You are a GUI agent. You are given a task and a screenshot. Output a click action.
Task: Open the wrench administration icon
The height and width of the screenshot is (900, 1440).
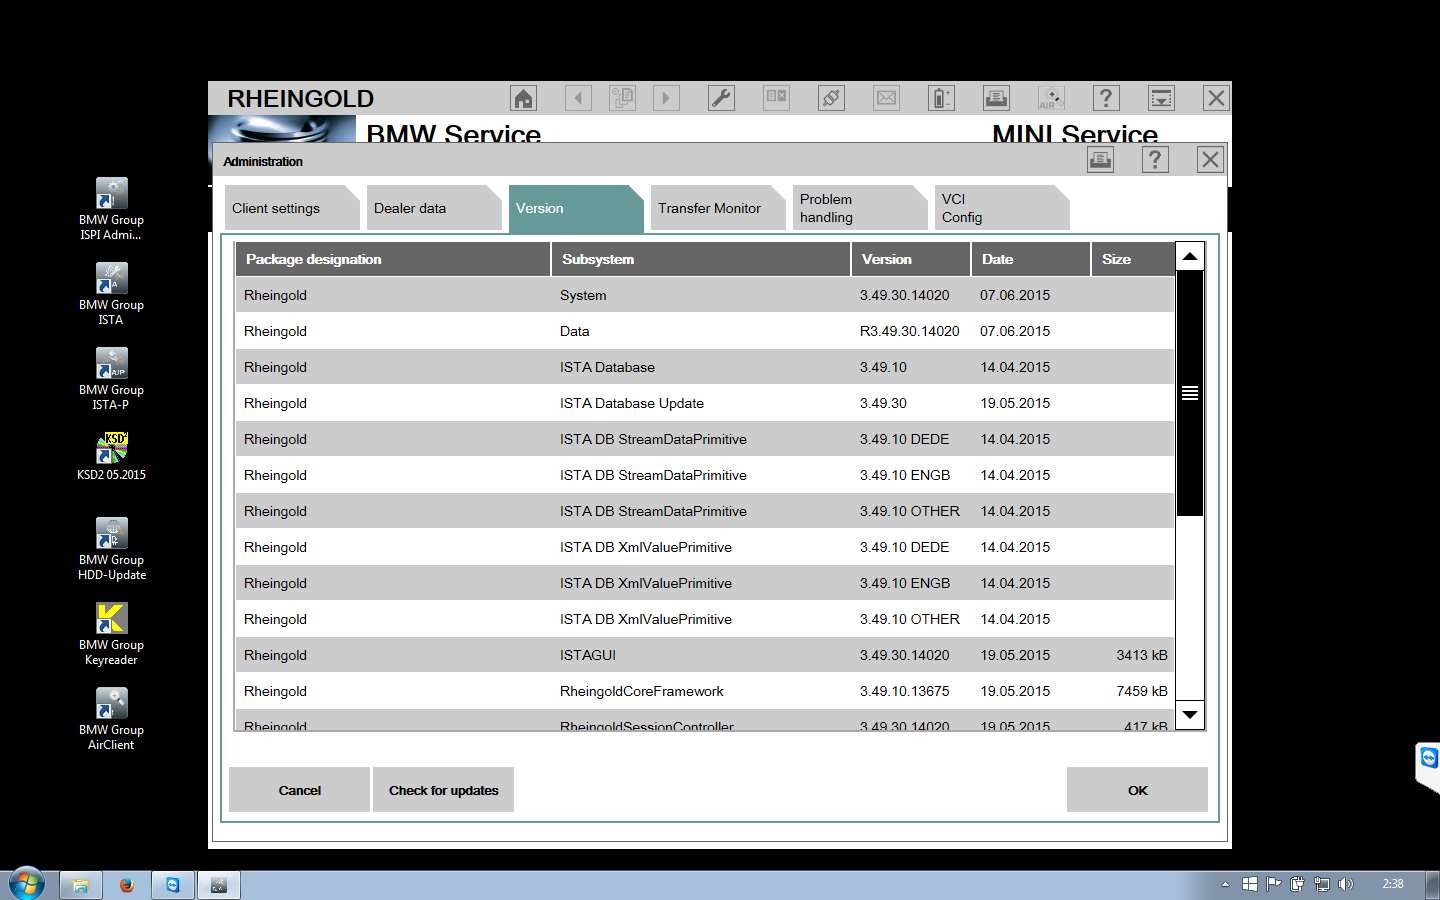pyautogui.click(x=721, y=98)
